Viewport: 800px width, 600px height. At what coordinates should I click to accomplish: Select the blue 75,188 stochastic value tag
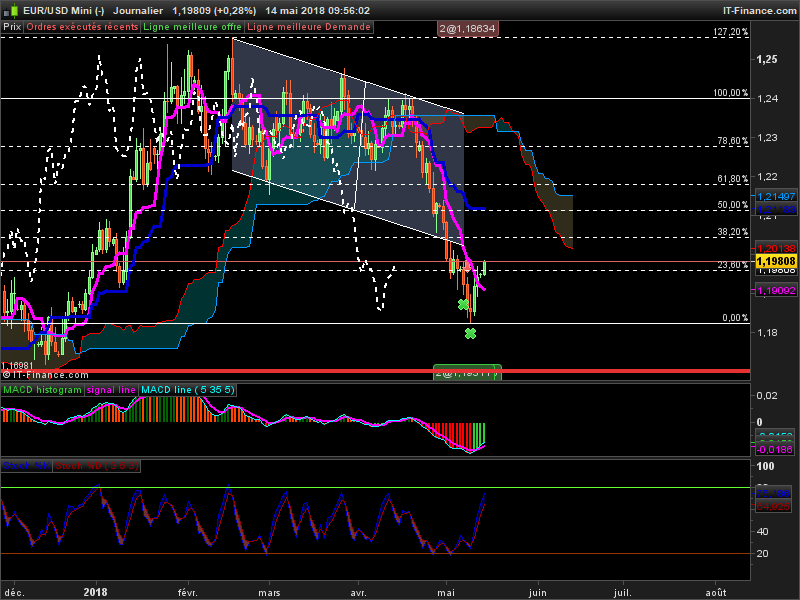pyautogui.click(x=773, y=493)
